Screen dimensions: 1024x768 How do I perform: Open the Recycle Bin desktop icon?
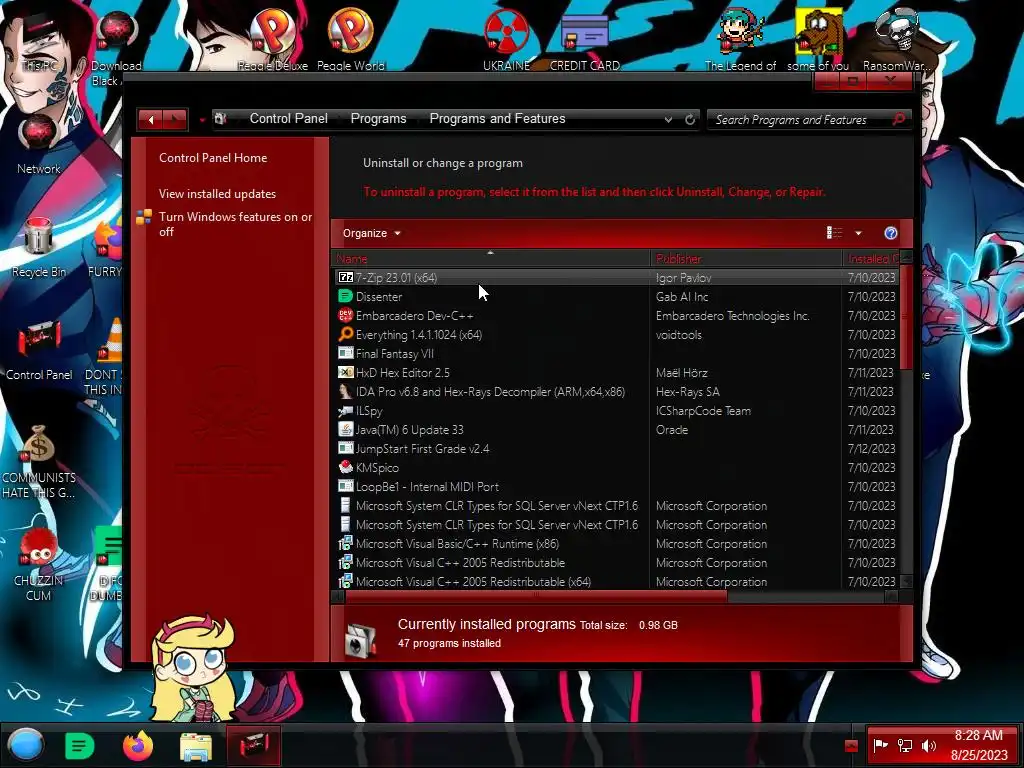click(39, 248)
